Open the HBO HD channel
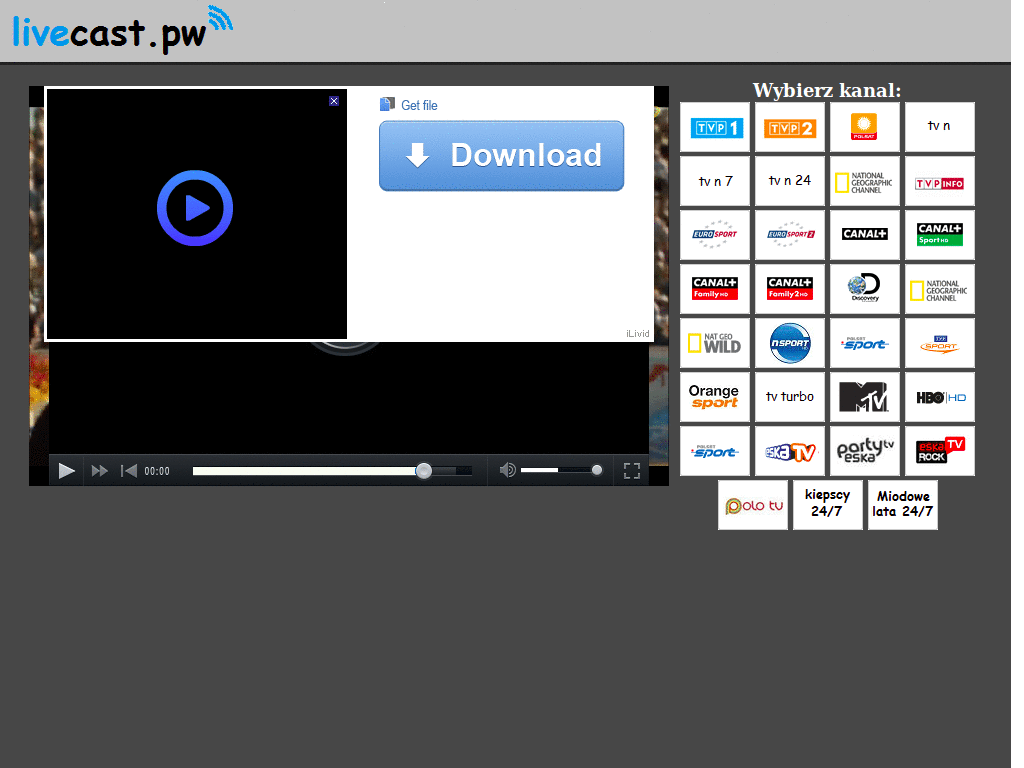Screen dimensions: 1024x768 tap(940, 397)
